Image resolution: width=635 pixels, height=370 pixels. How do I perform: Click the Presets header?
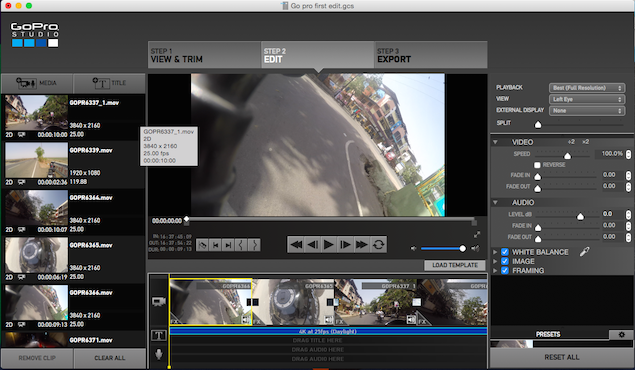pos(548,334)
